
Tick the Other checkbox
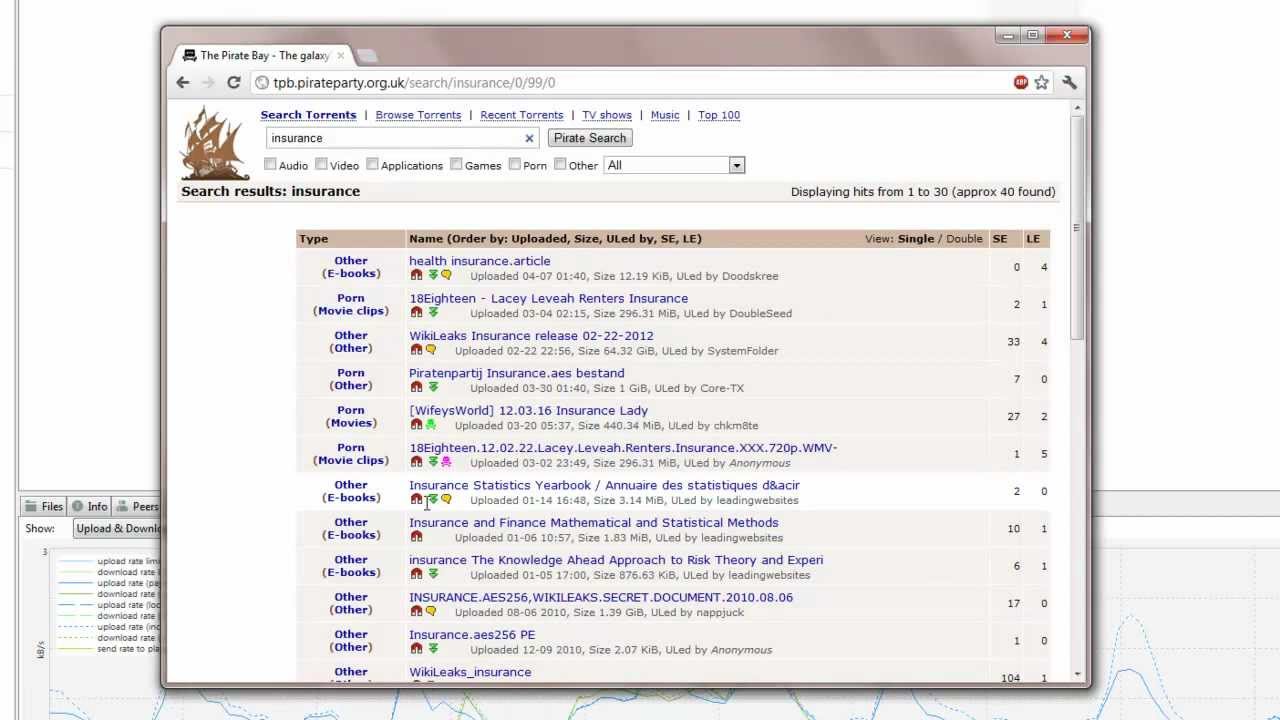click(560, 164)
